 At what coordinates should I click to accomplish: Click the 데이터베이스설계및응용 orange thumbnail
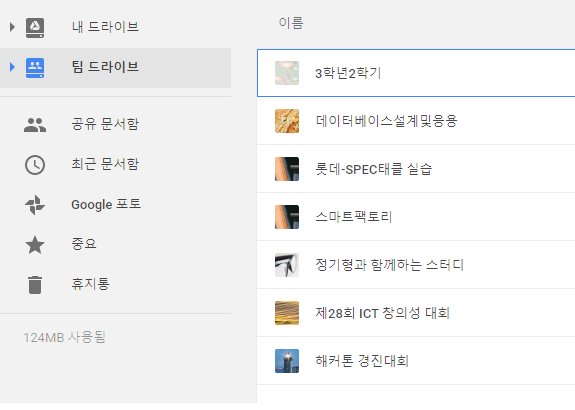coord(287,121)
